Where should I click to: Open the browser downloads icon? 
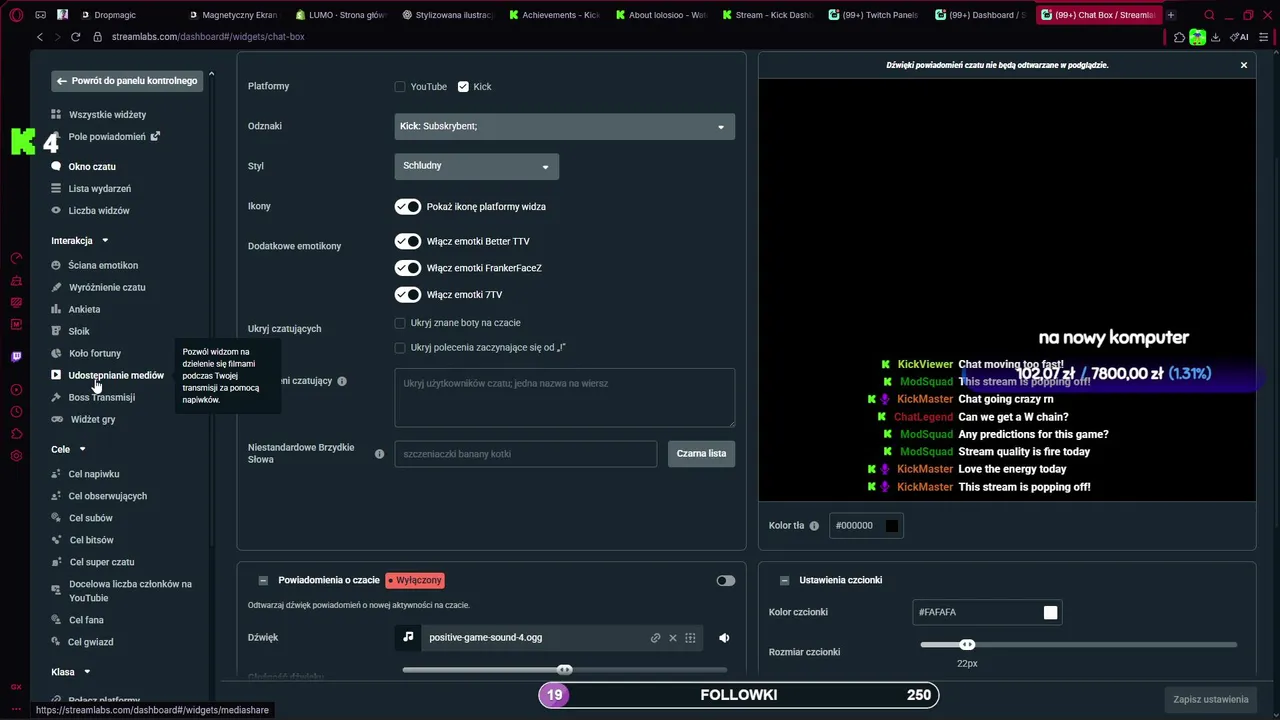coord(1215,37)
